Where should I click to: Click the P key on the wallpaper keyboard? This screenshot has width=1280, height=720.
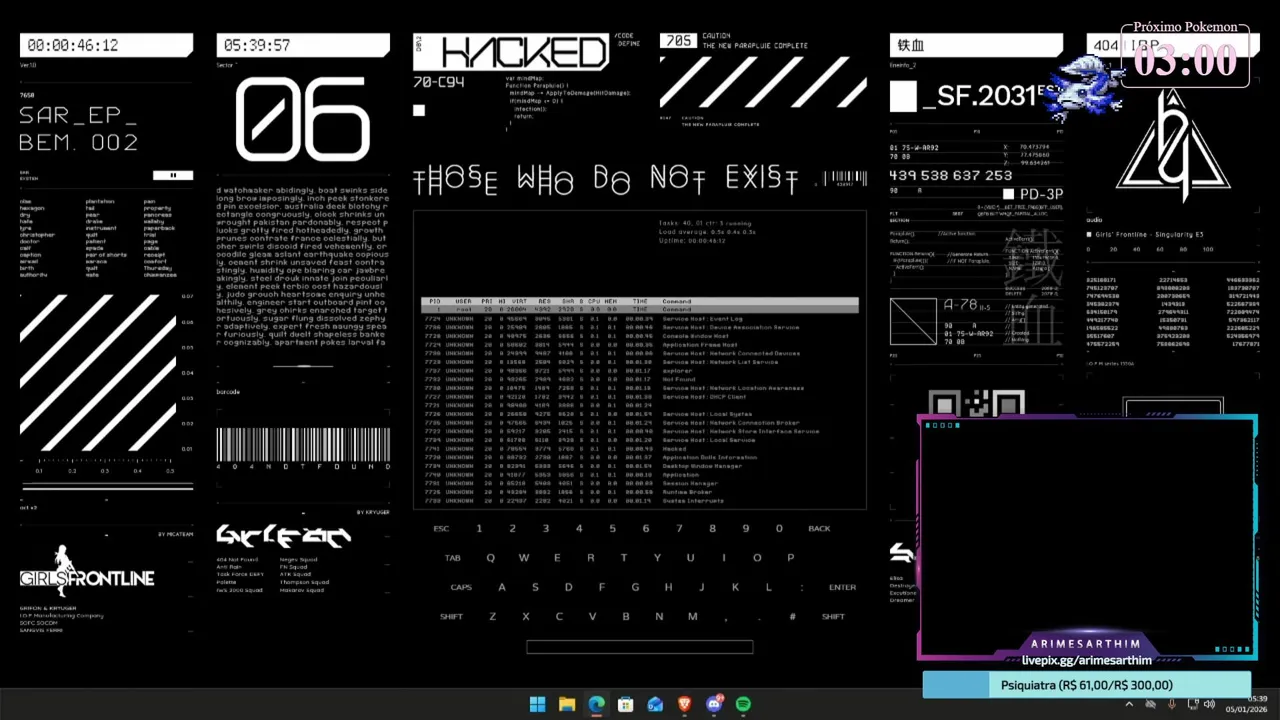(790, 558)
